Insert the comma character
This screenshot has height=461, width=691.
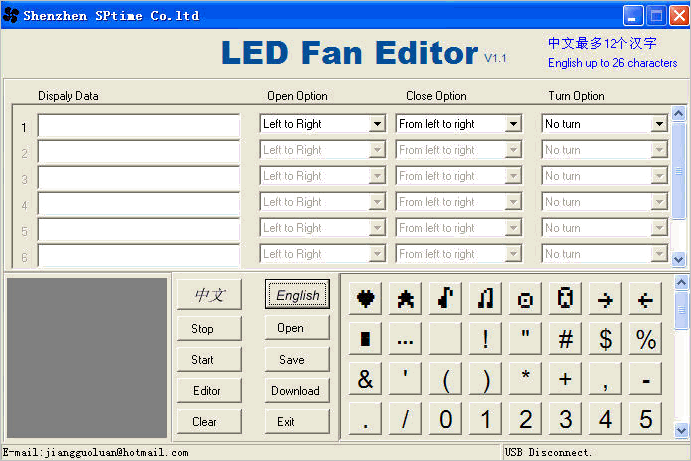pos(606,379)
